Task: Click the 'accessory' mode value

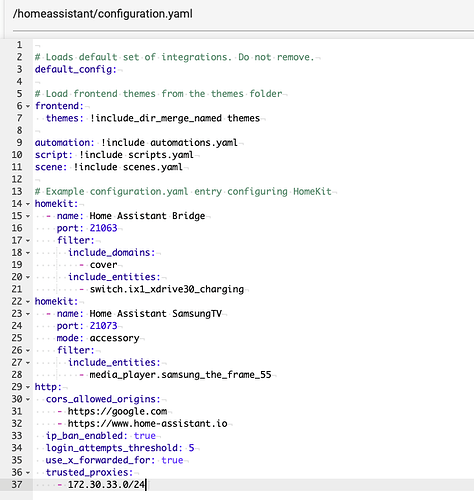Action: pos(114,338)
